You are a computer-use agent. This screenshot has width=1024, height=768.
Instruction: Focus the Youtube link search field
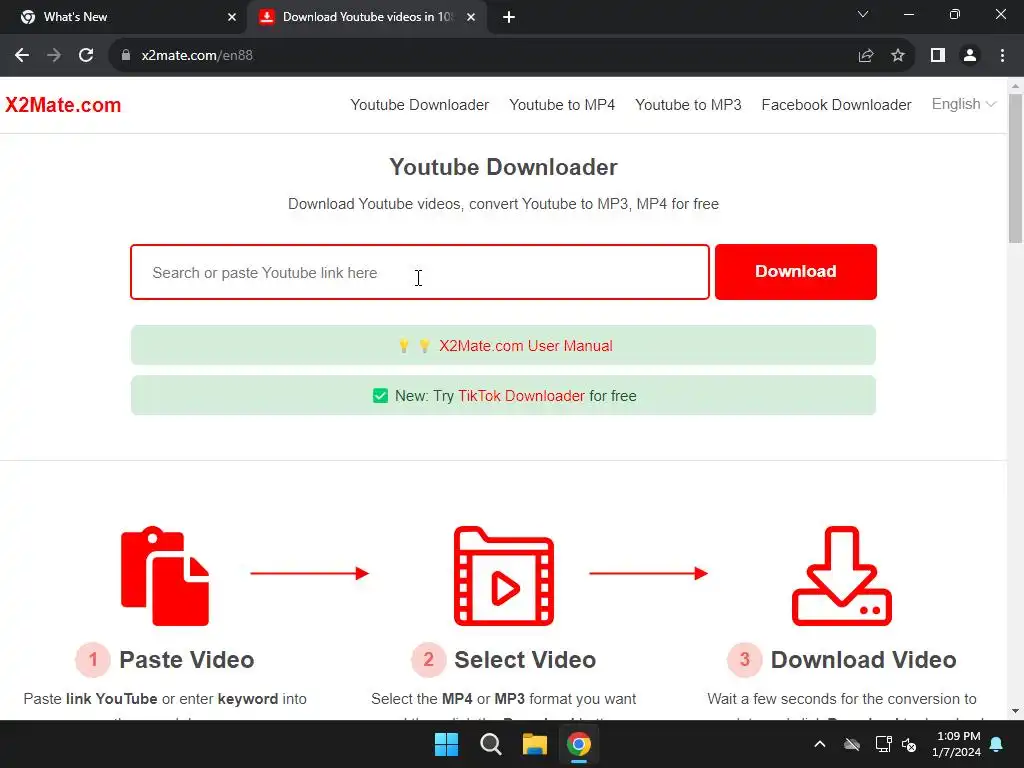pos(419,272)
